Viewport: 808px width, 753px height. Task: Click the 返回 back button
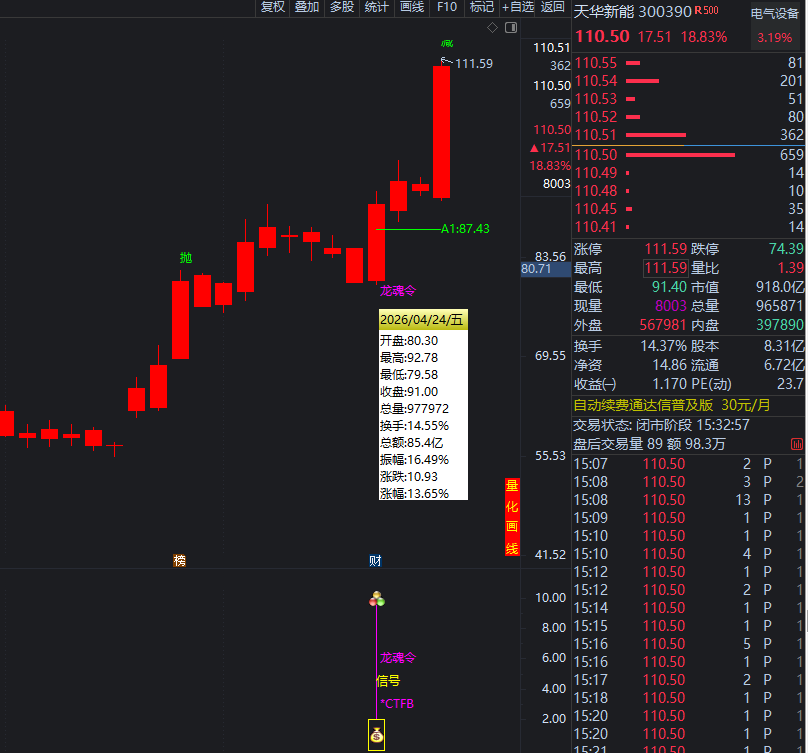click(553, 7)
